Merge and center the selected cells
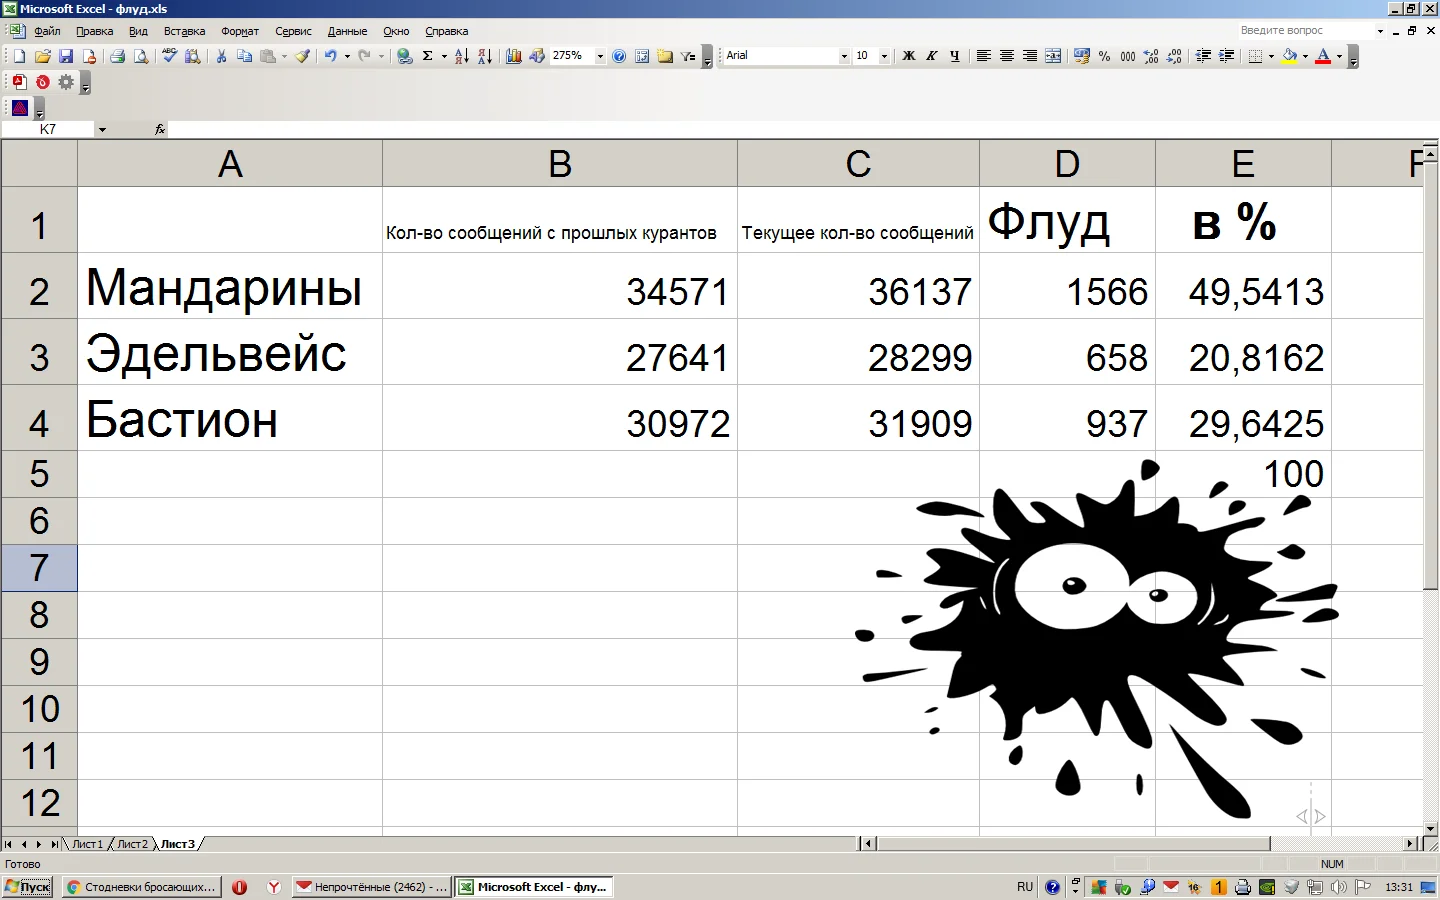Image resolution: width=1440 pixels, height=900 pixels. tap(1053, 57)
